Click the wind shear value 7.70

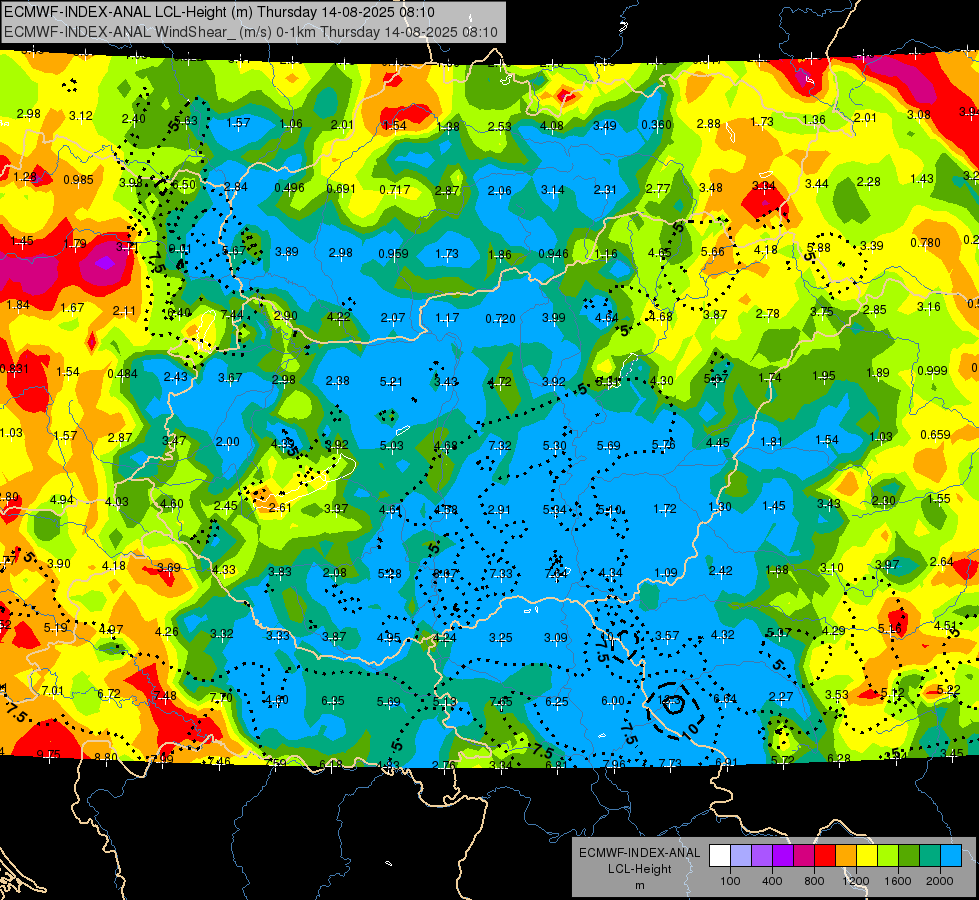coord(221,698)
